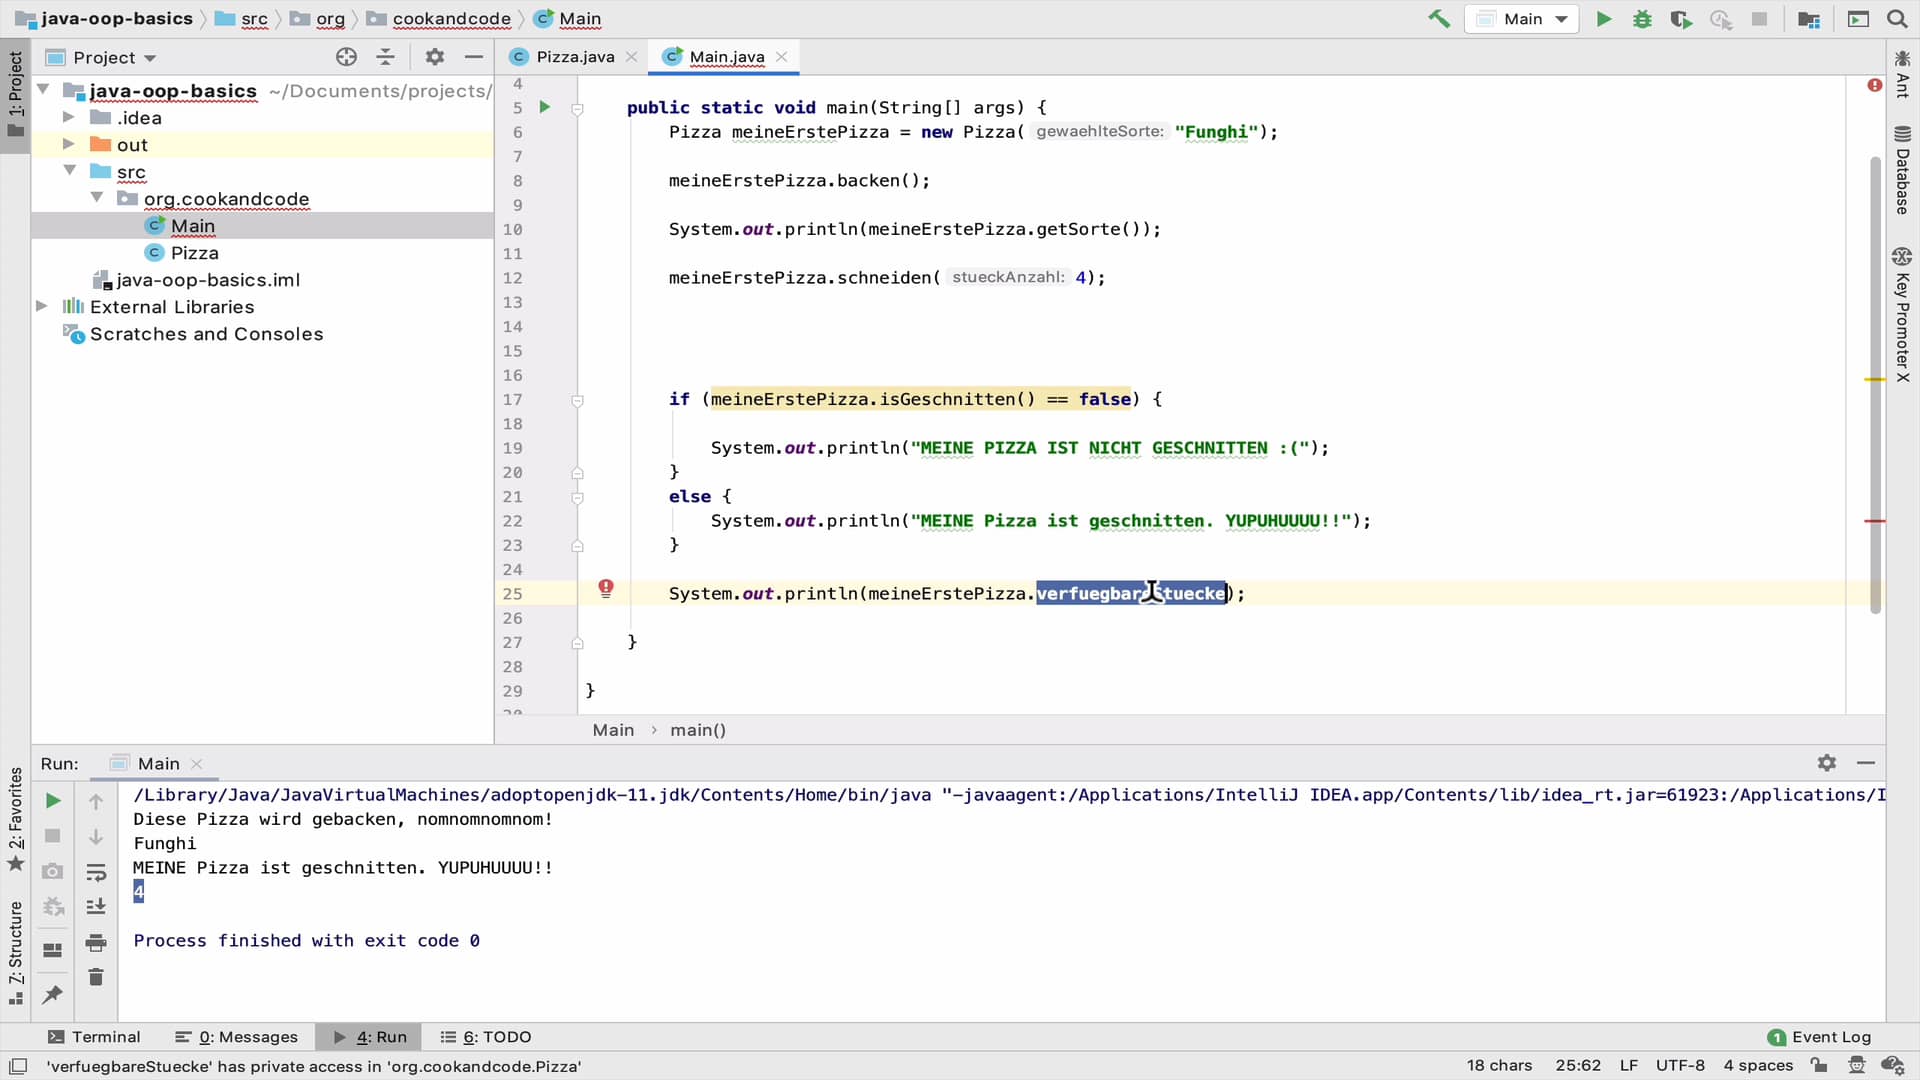Image resolution: width=1920 pixels, height=1080 pixels.
Task: Click the red error bulb on line 25
Action: (606, 589)
